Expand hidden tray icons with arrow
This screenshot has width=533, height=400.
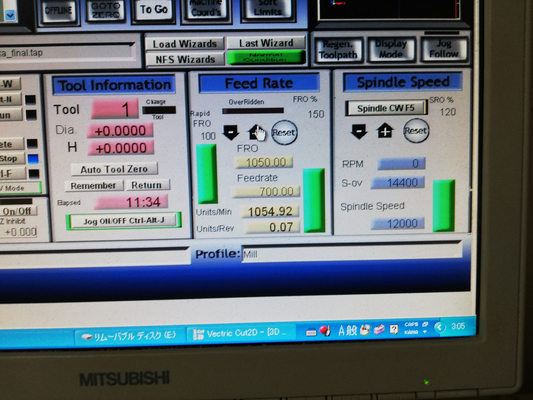[440, 327]
